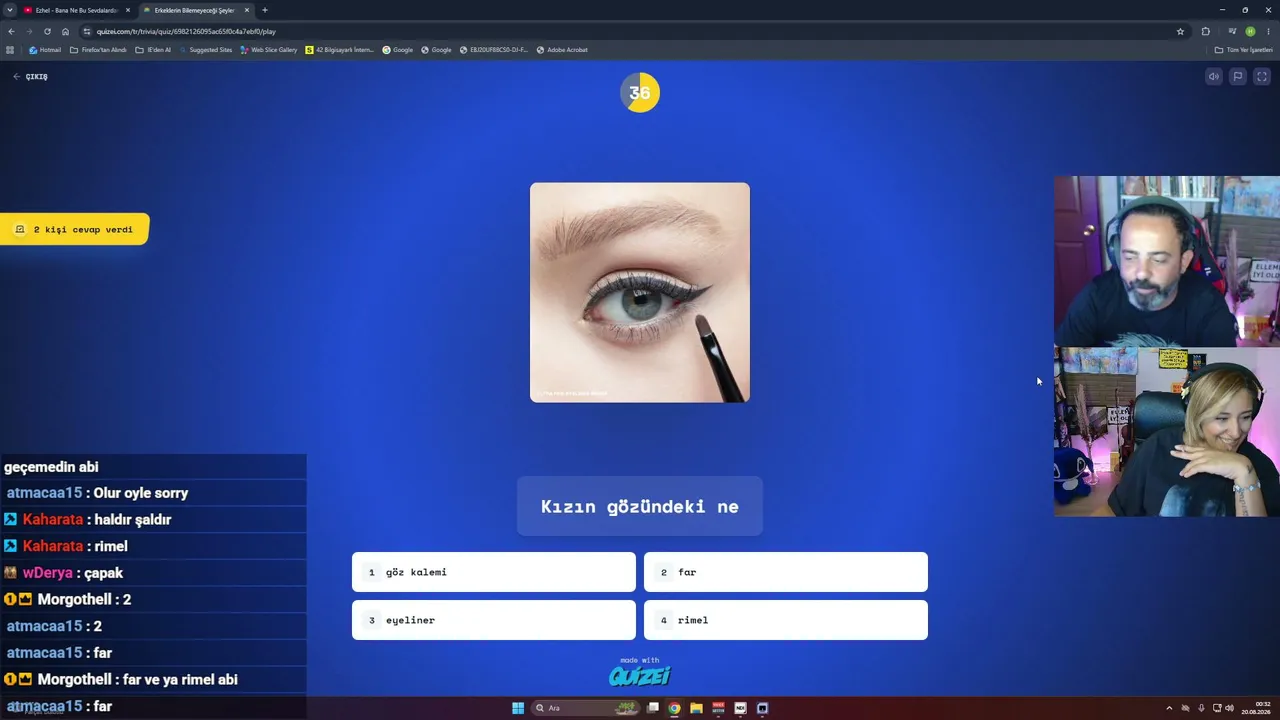The width and height of the screenshot is (1280, 720).
Task: Click the taskbar search box Ara
Action: [586, 708]
